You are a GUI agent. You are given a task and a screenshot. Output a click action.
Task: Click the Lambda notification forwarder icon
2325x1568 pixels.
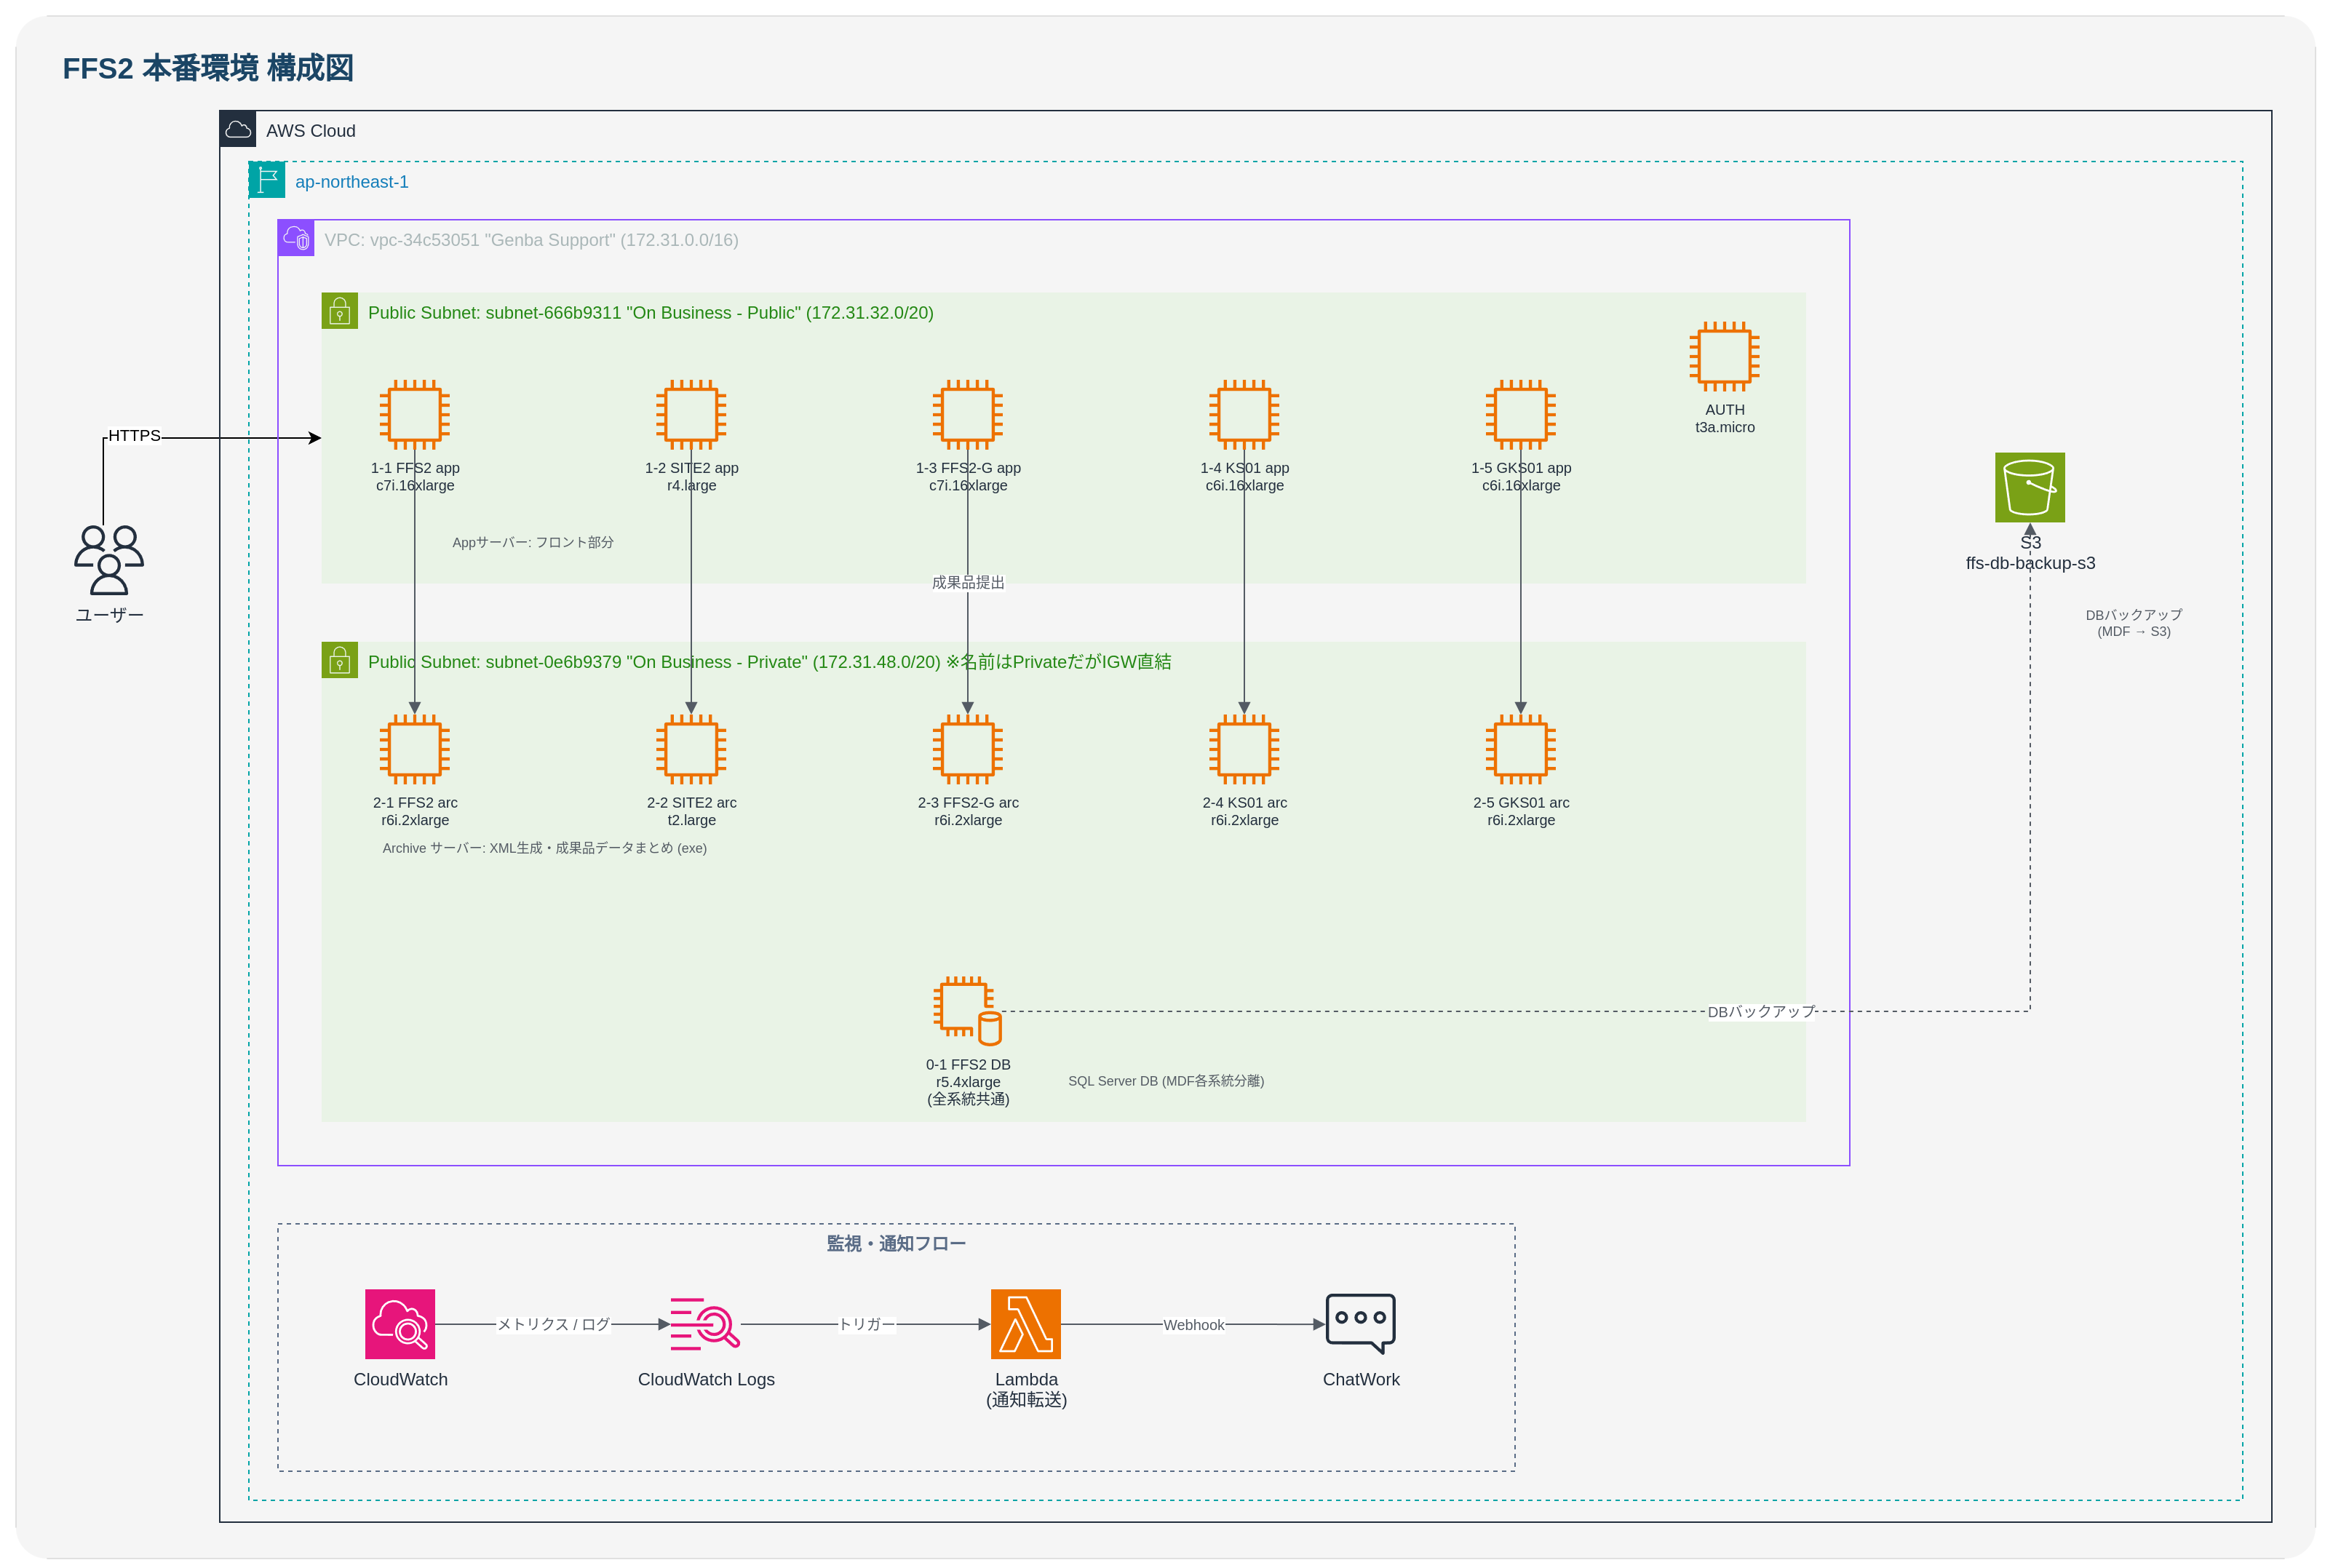[x=1025, y=1323]
